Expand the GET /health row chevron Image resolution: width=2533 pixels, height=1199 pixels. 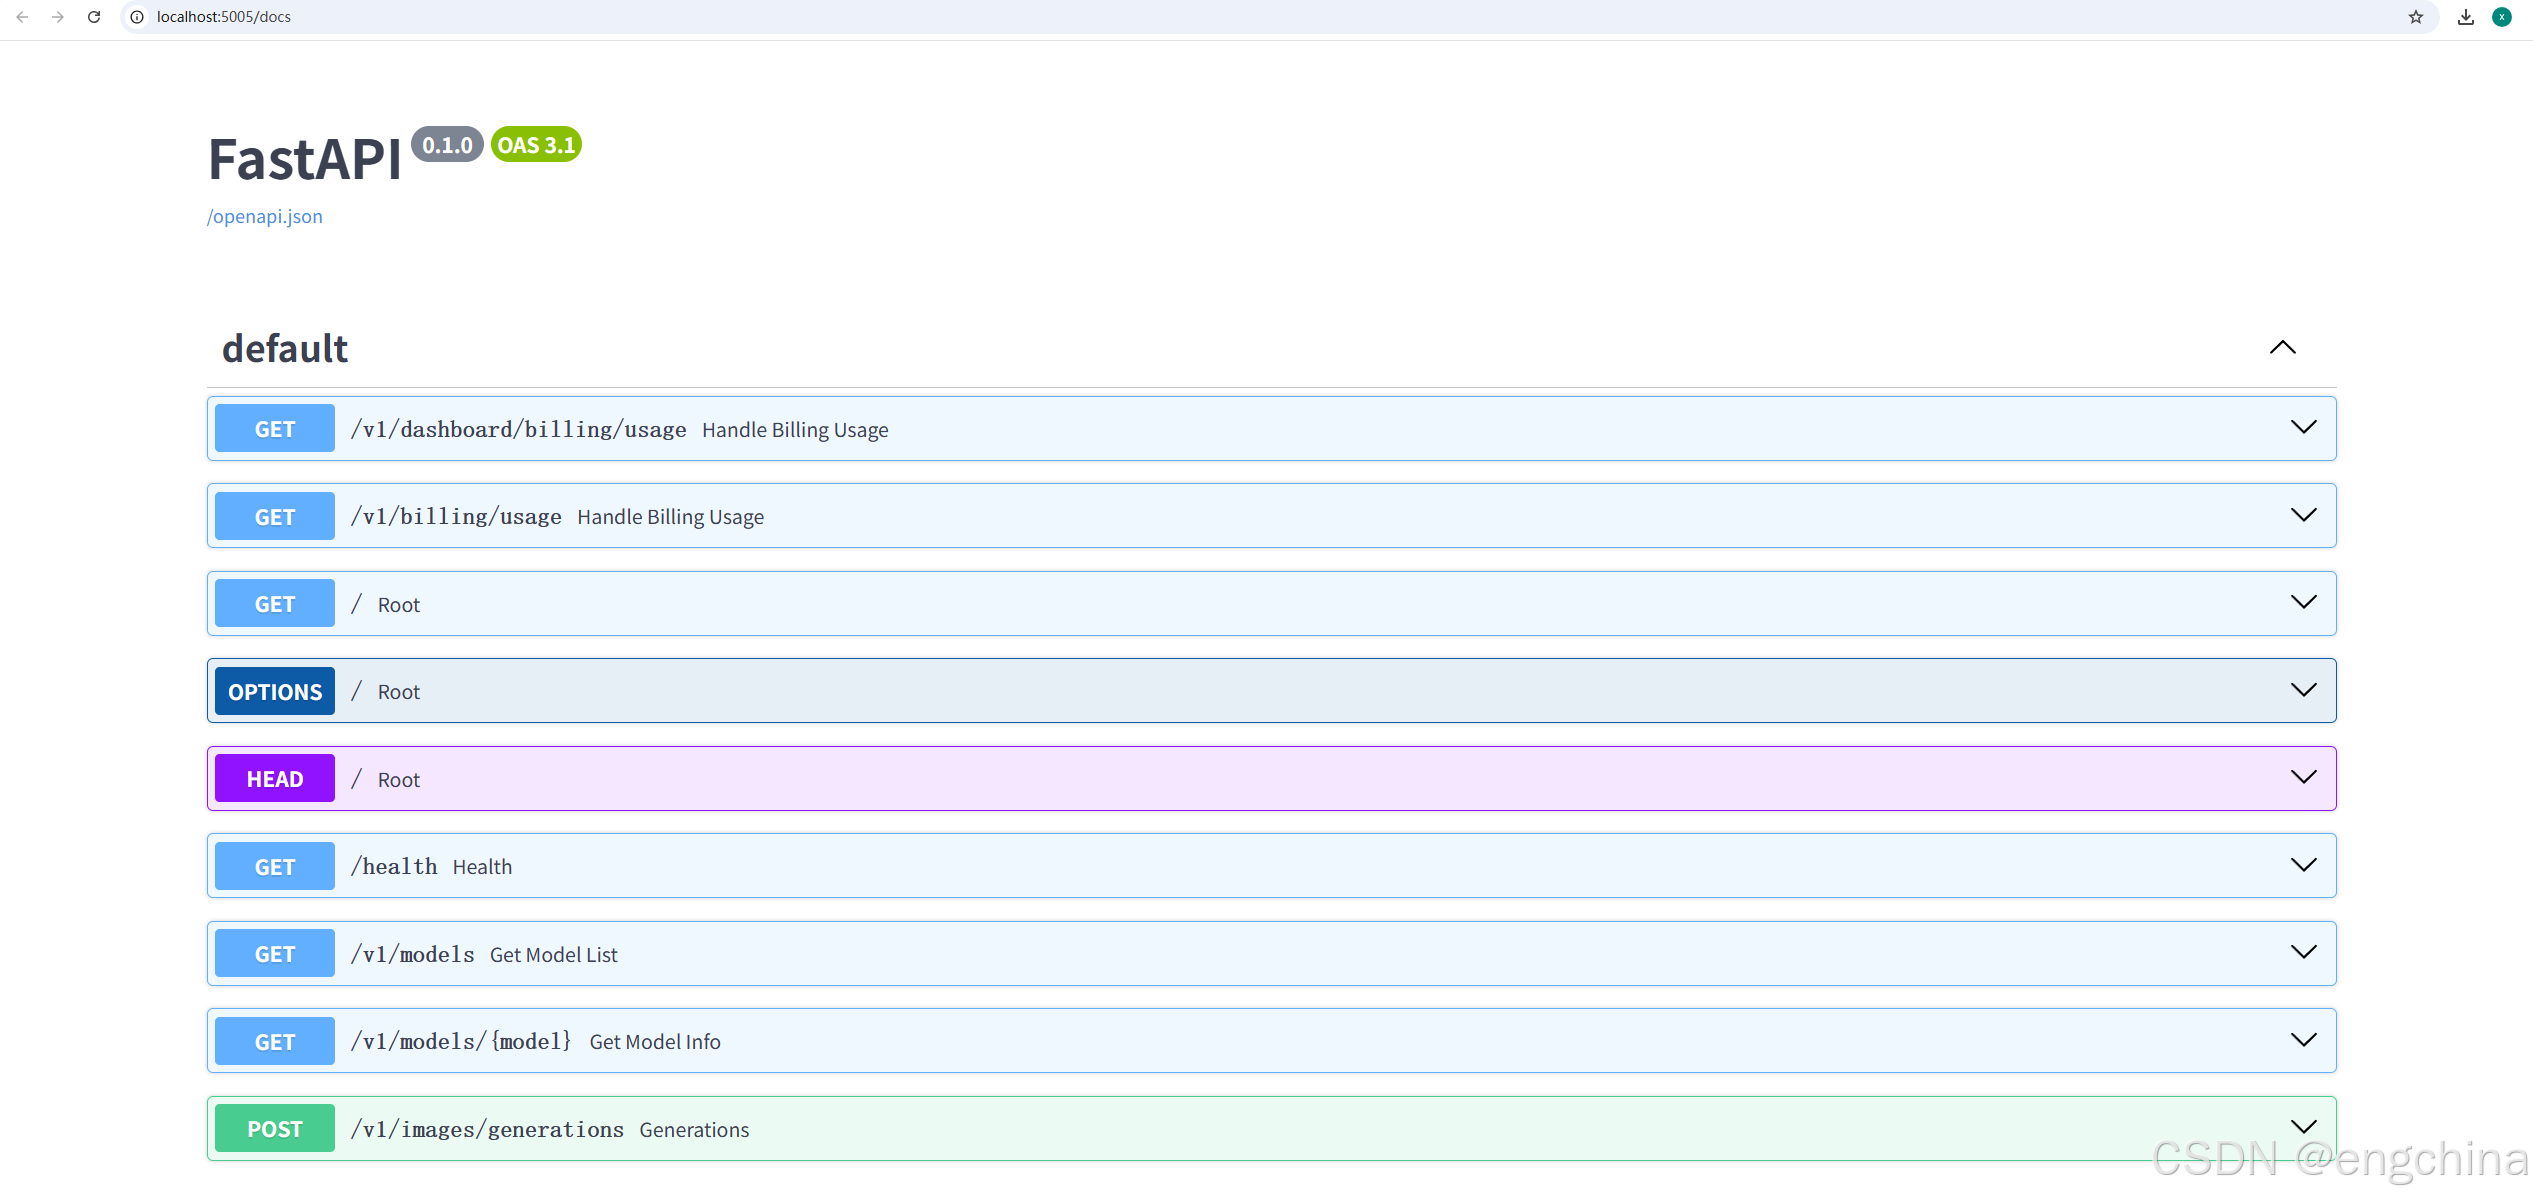click(2304, 866)
